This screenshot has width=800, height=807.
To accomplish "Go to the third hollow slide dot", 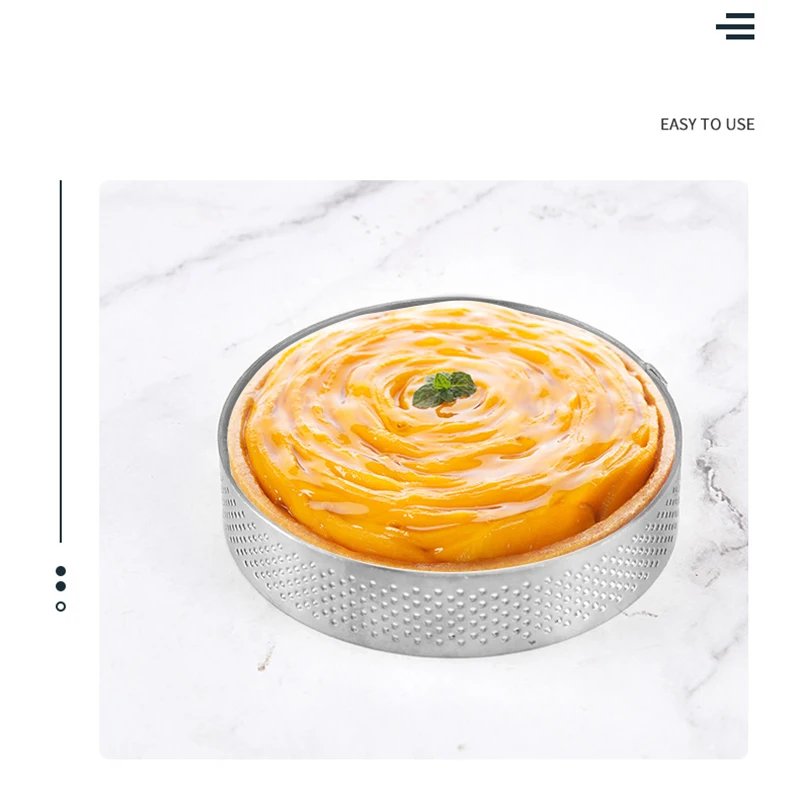I will 61,606.
